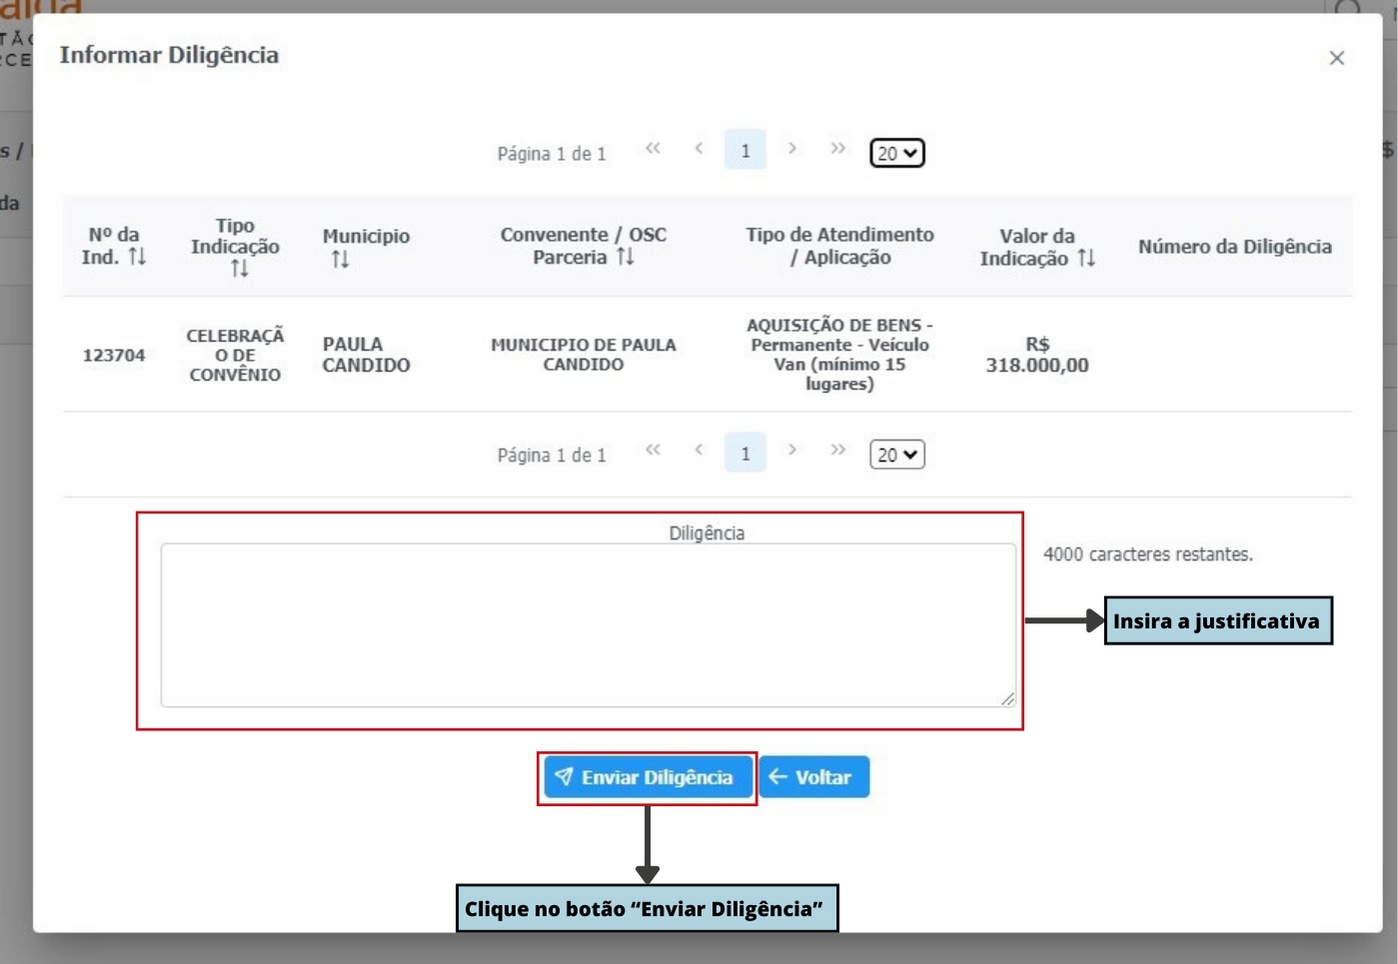Go to first page in bottom paginator

coord(653,450)
